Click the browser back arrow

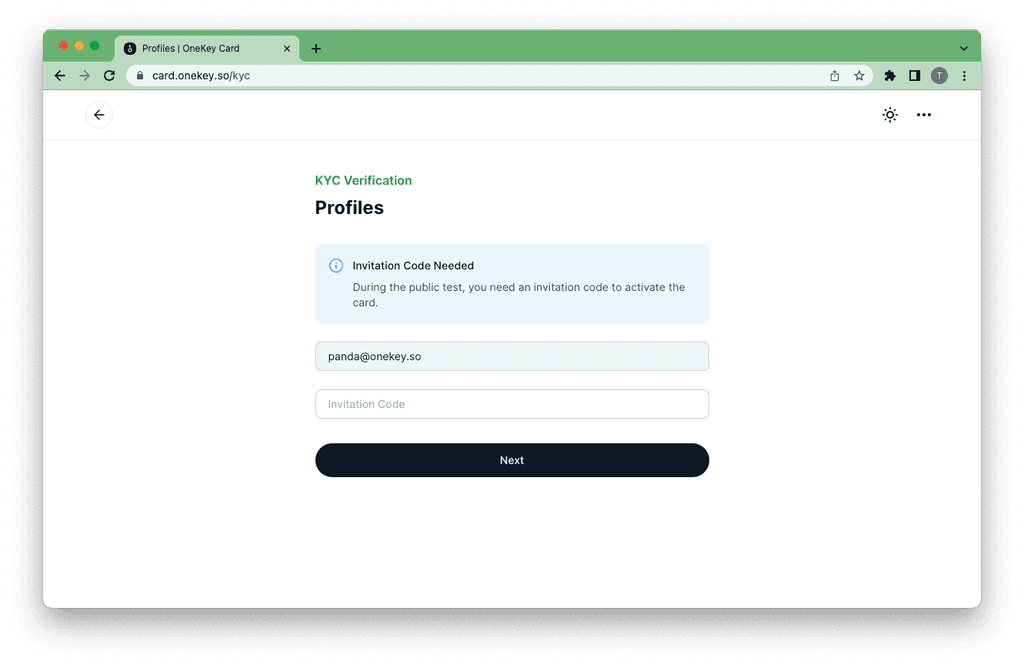coord(60,76)
